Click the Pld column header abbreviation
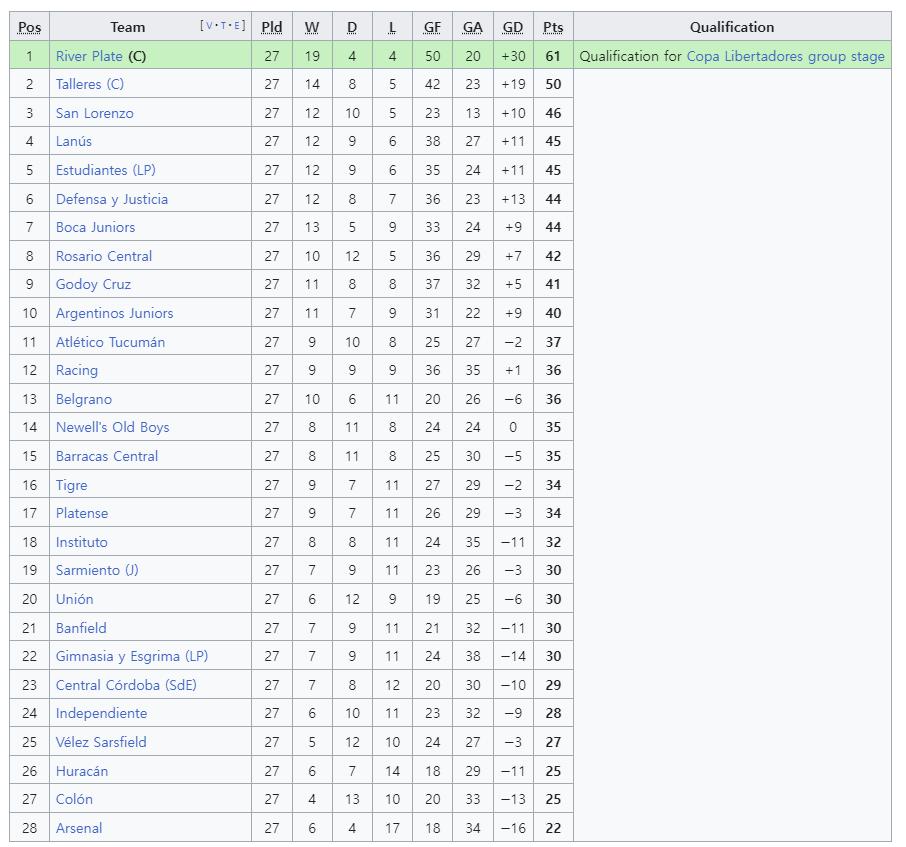The width and height of the screenshot is (906, 847). click(x=272, y=27)
